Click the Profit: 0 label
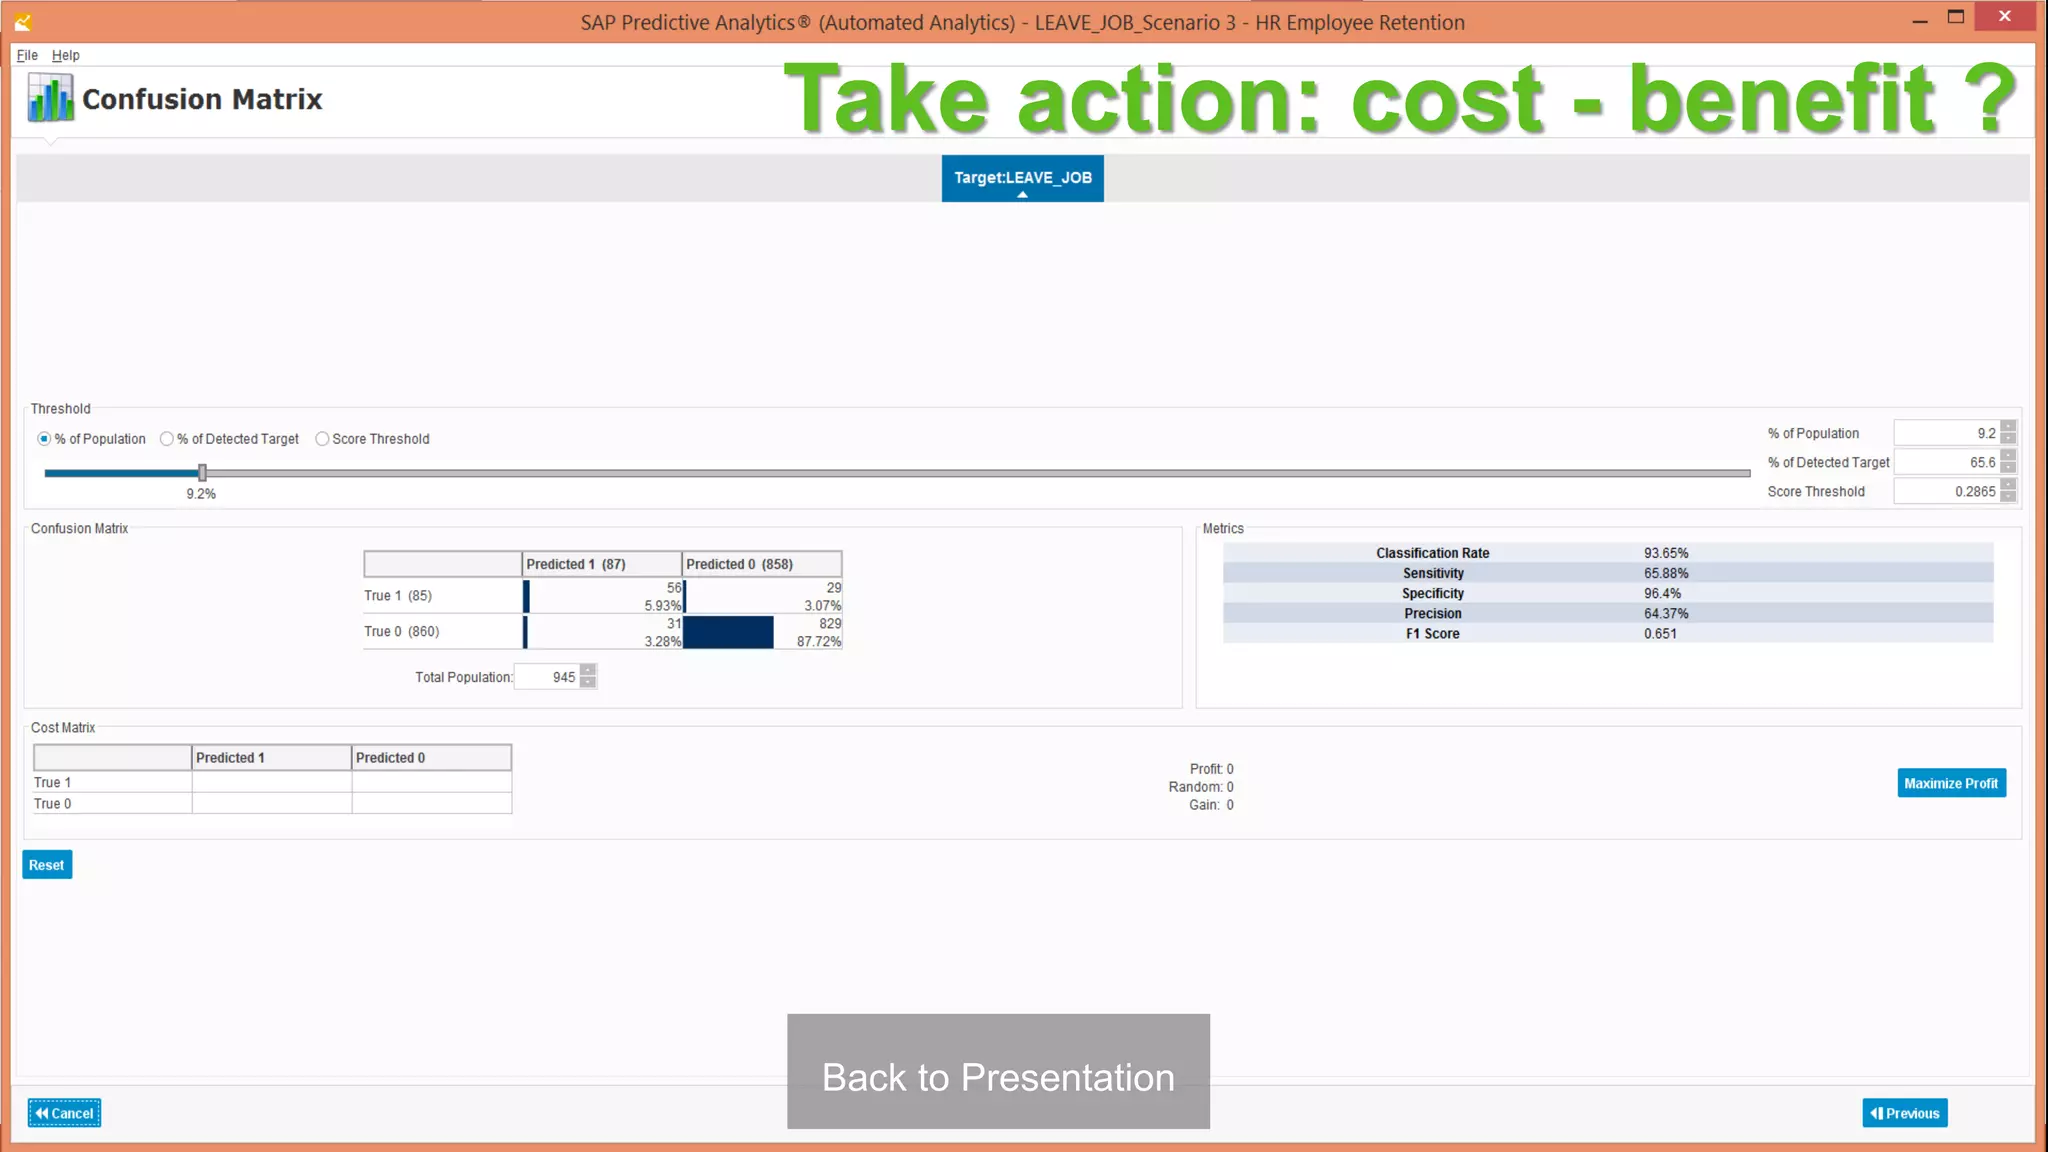The width and height of the screenshot is (2048, 1152). coord(1211,769)
